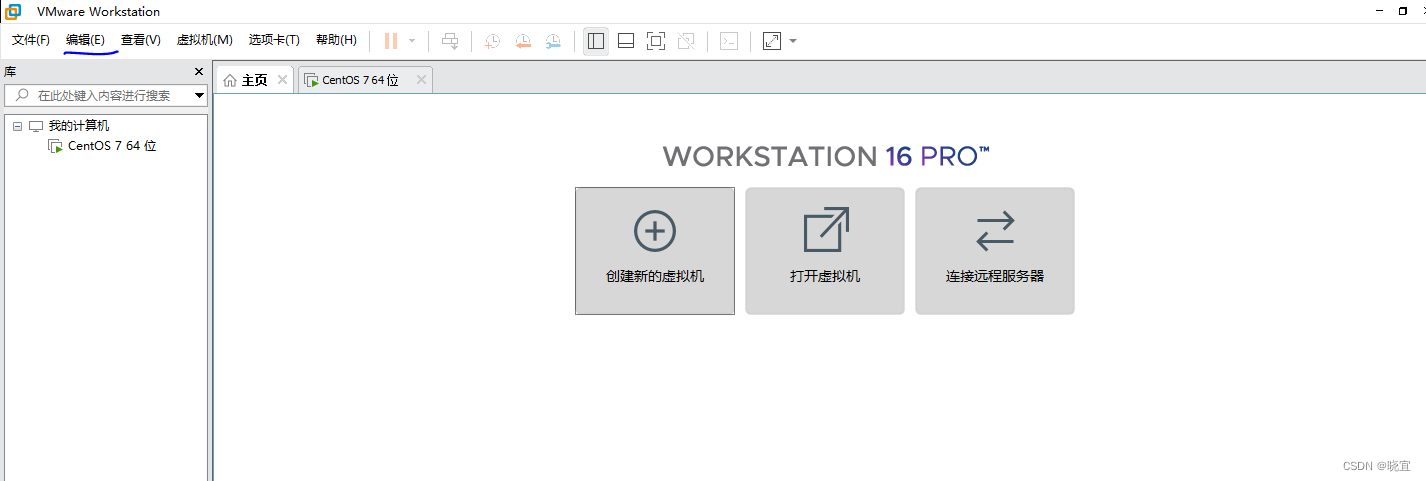Close the 库 library panel
This screenshot has width=1426, height=481.
tap(199, 72)
